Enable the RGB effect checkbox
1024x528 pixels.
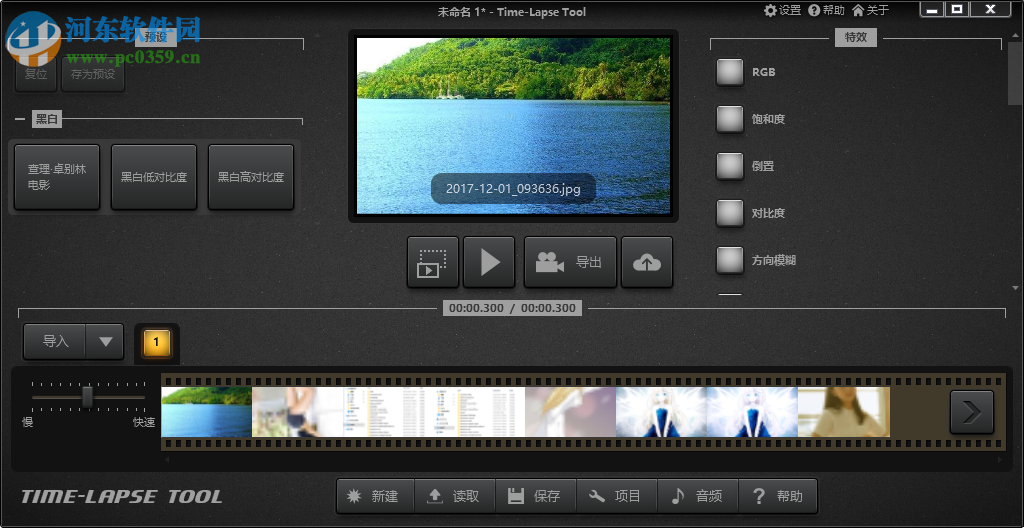(x=729, y=73)
